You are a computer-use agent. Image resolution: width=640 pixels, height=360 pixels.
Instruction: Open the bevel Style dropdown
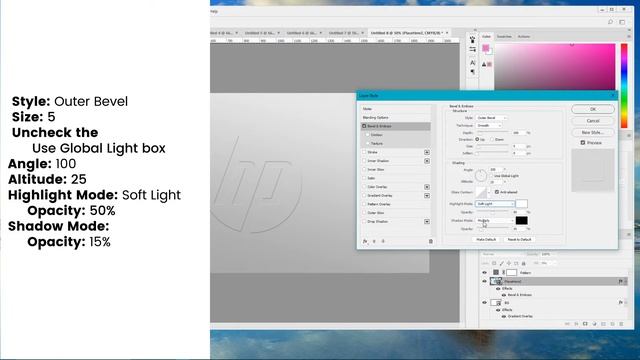[x=491, y=118]
